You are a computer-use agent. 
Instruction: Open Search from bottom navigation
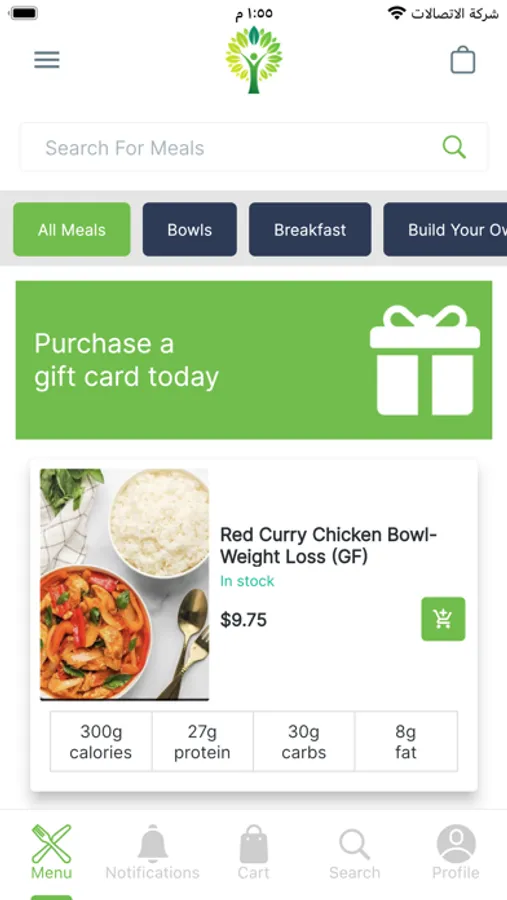354,852
